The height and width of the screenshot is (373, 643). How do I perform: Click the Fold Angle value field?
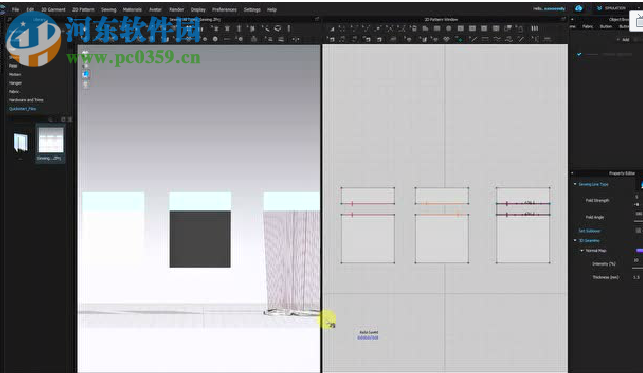tap(638, 214)
